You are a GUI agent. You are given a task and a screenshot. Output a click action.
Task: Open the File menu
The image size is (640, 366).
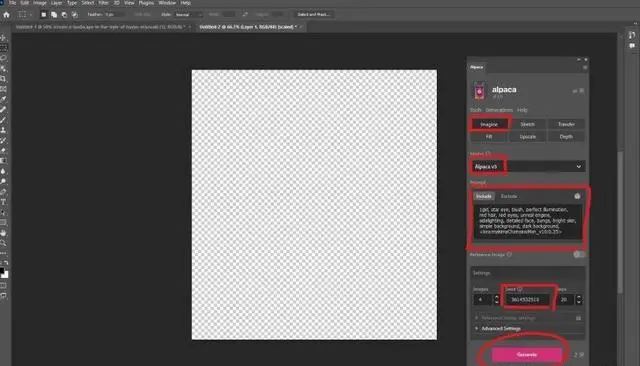pyautogui.click(x=13, y=3)
